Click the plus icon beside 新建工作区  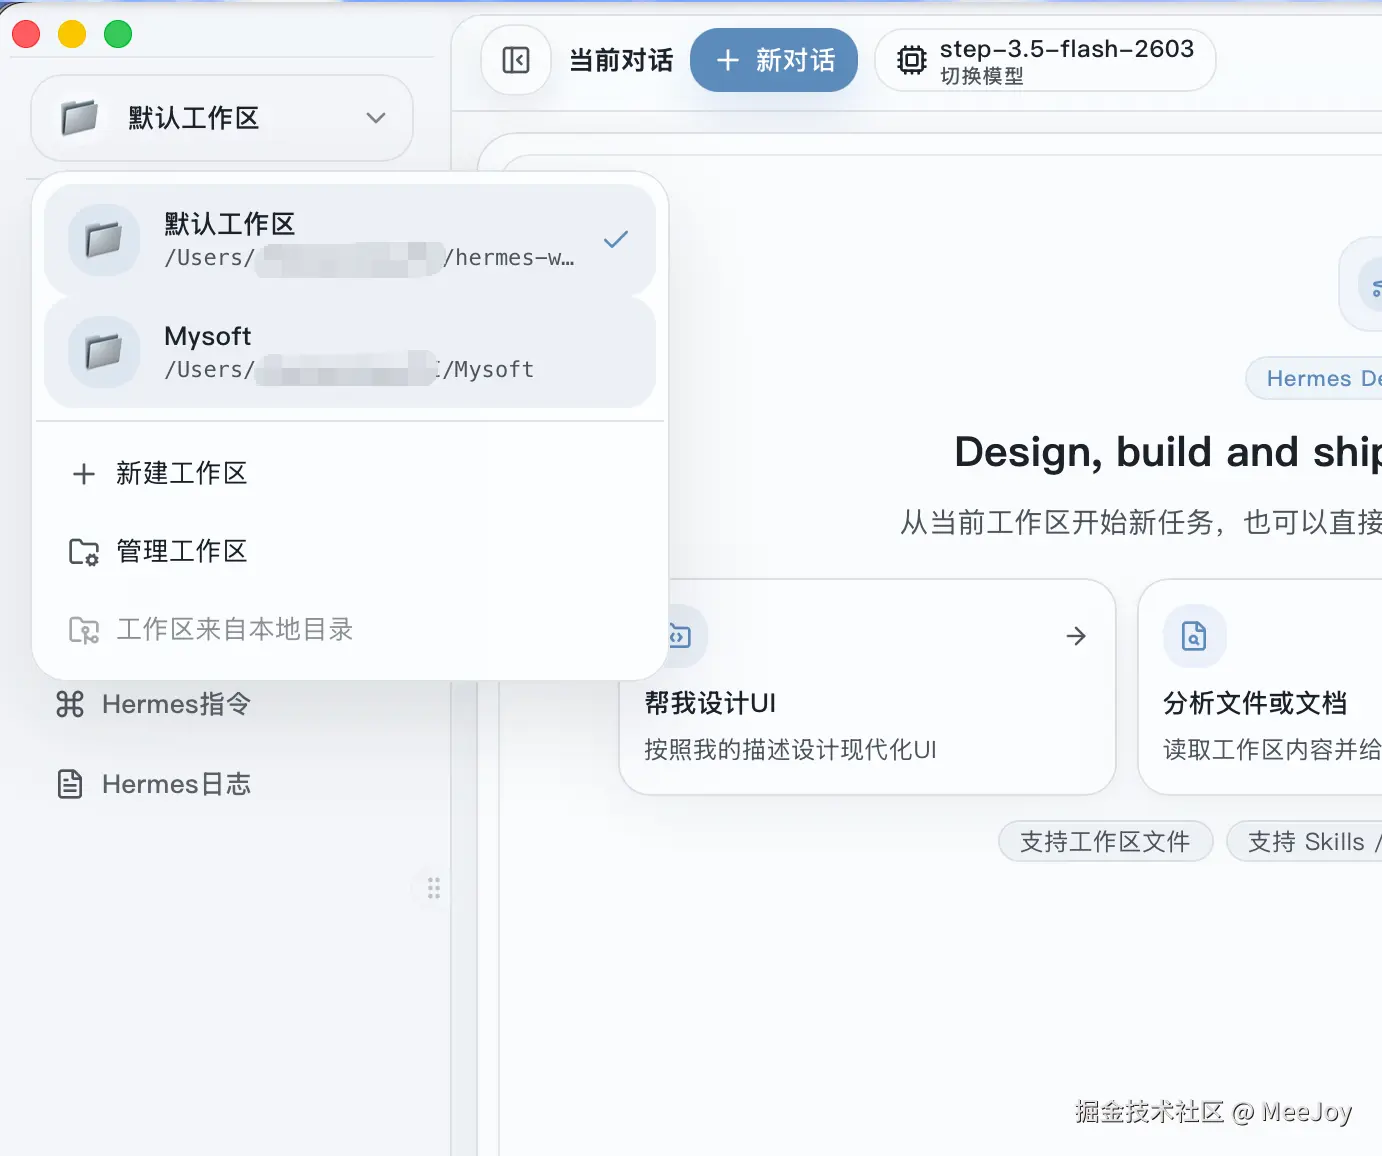tap(84, 474)
